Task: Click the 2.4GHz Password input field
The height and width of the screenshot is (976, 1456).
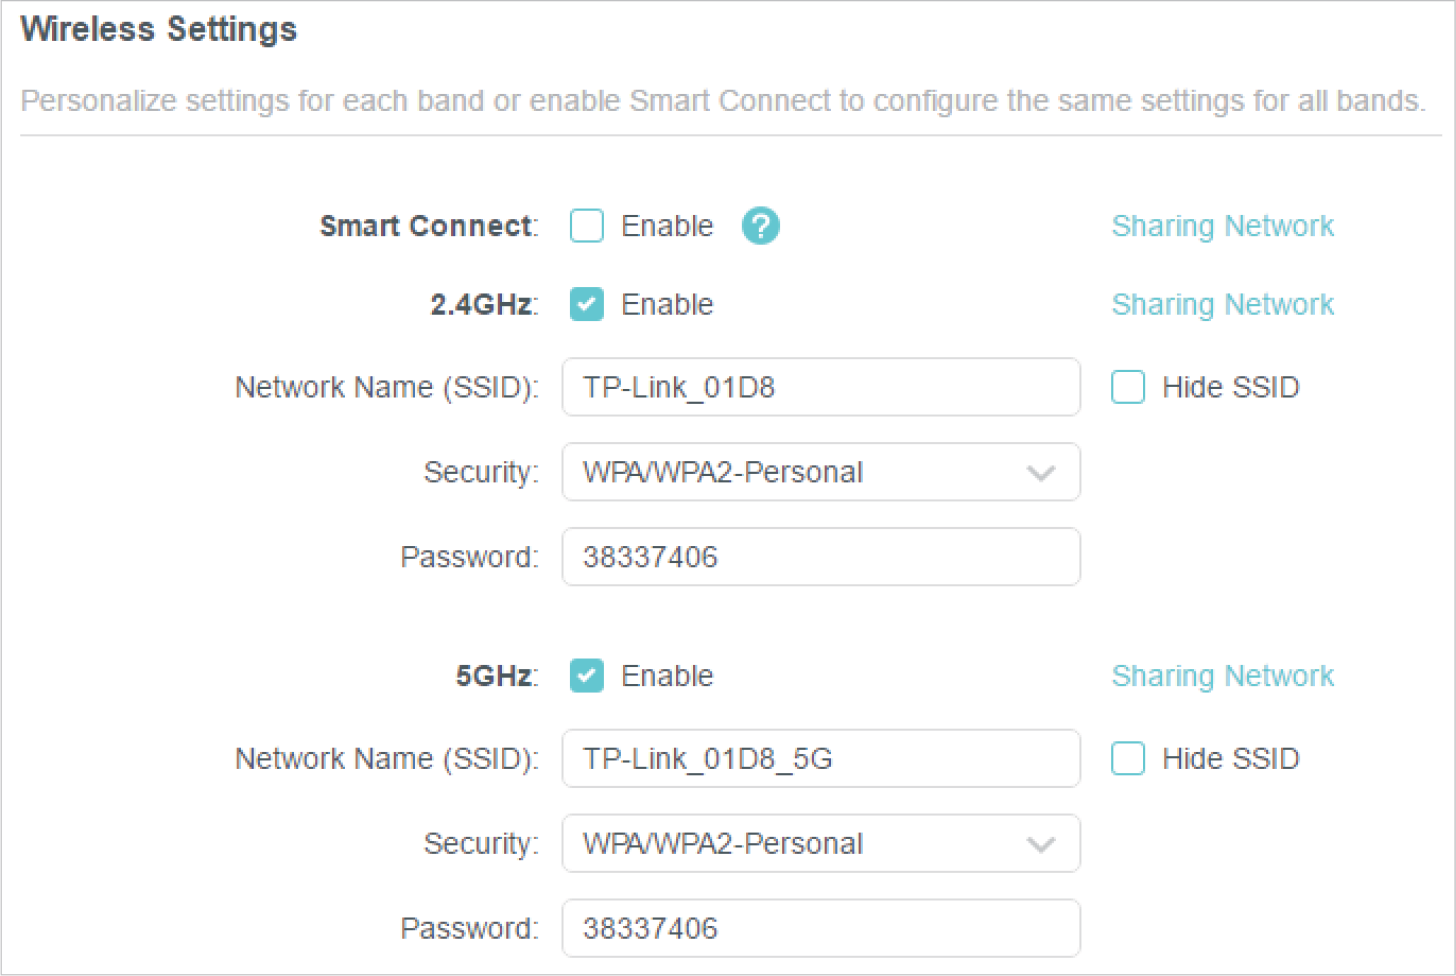Action: click(820, 557)
